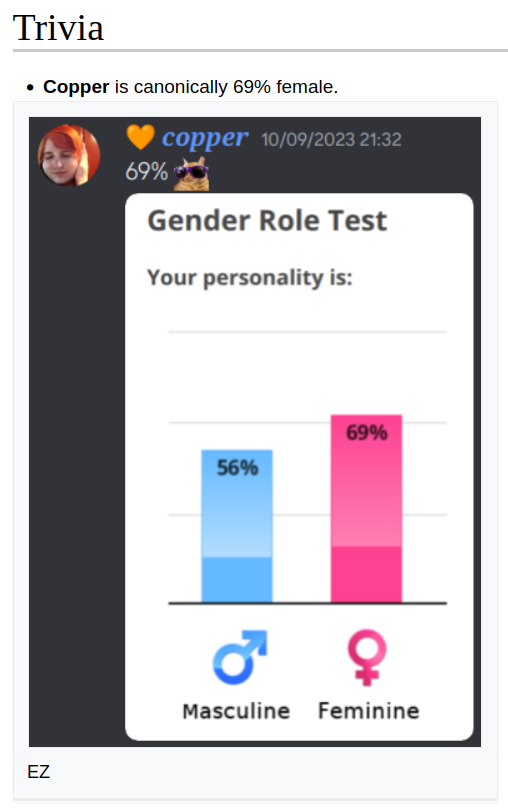
Task: Click the blue Masculine 56% bar
Action: coord(237,526)
